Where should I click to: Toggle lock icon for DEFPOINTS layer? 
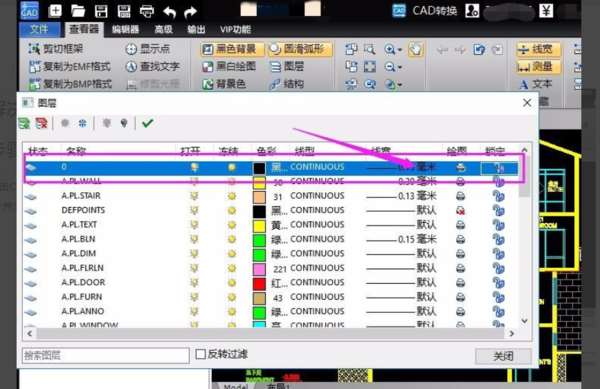498,210
